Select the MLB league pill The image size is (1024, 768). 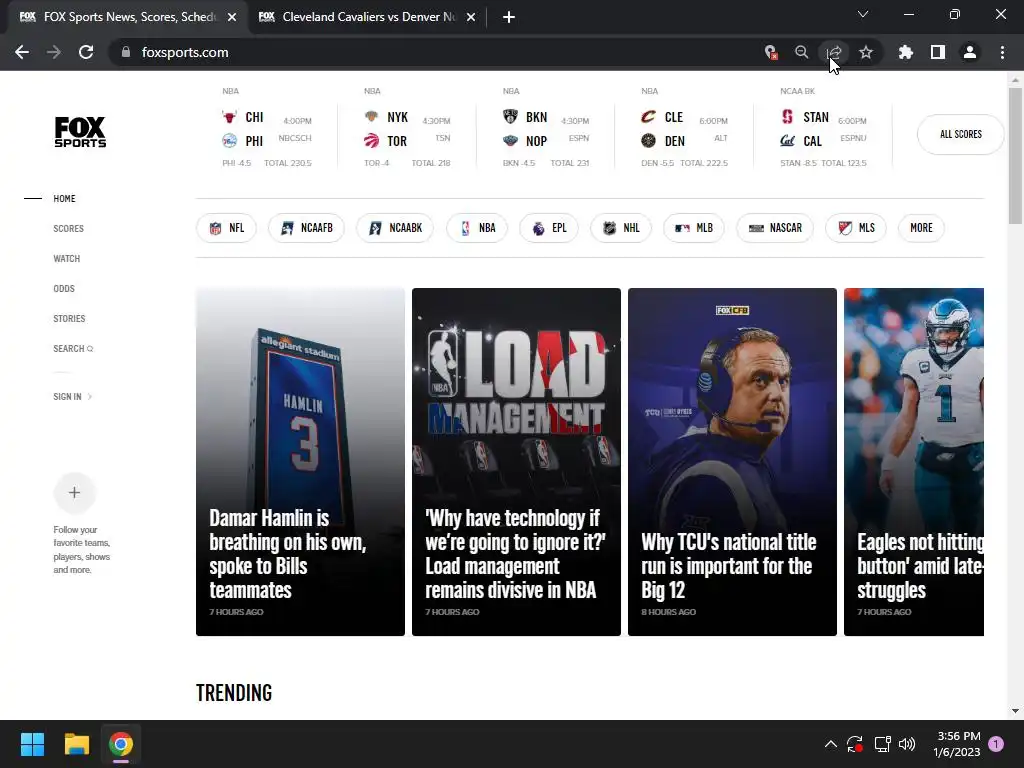(x=694, y=228)
